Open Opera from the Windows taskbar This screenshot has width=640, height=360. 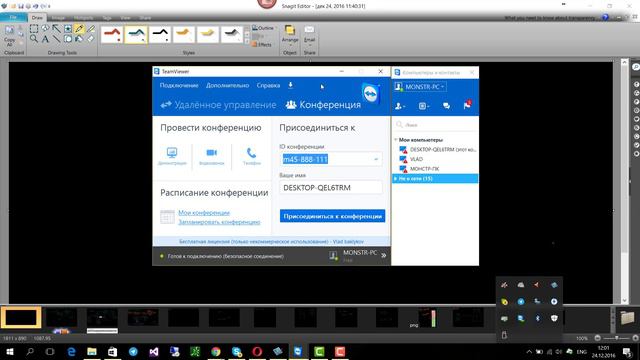[257, 351]
